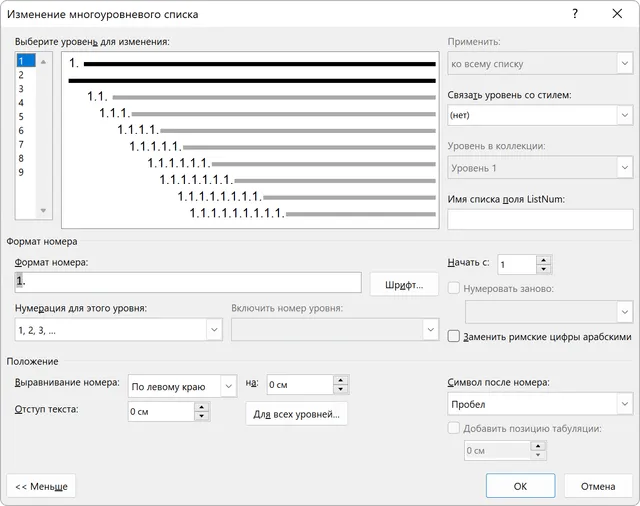Click the '<< Меньше' button
This screenshot has width=640, height=506.
[x=41, y=486]
